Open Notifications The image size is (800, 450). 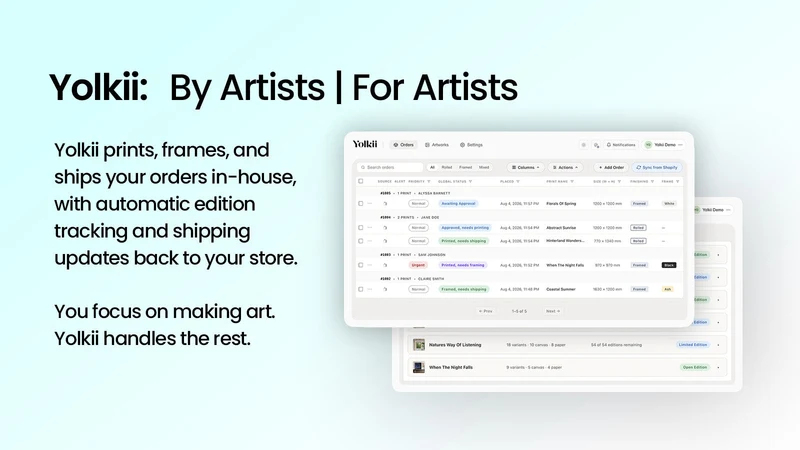coord(621,145)
